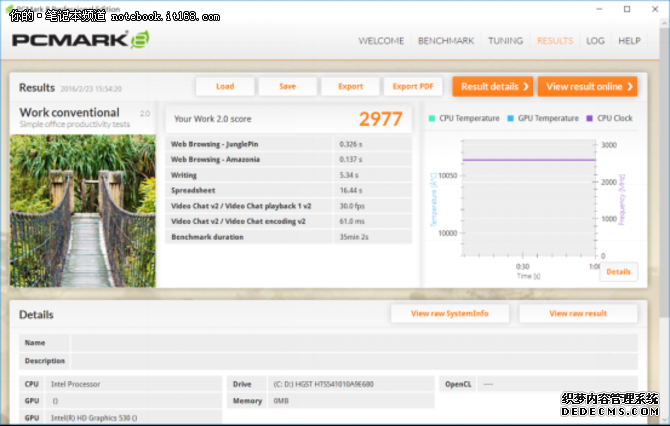Minimize the PCMark window

click(599, 9)
